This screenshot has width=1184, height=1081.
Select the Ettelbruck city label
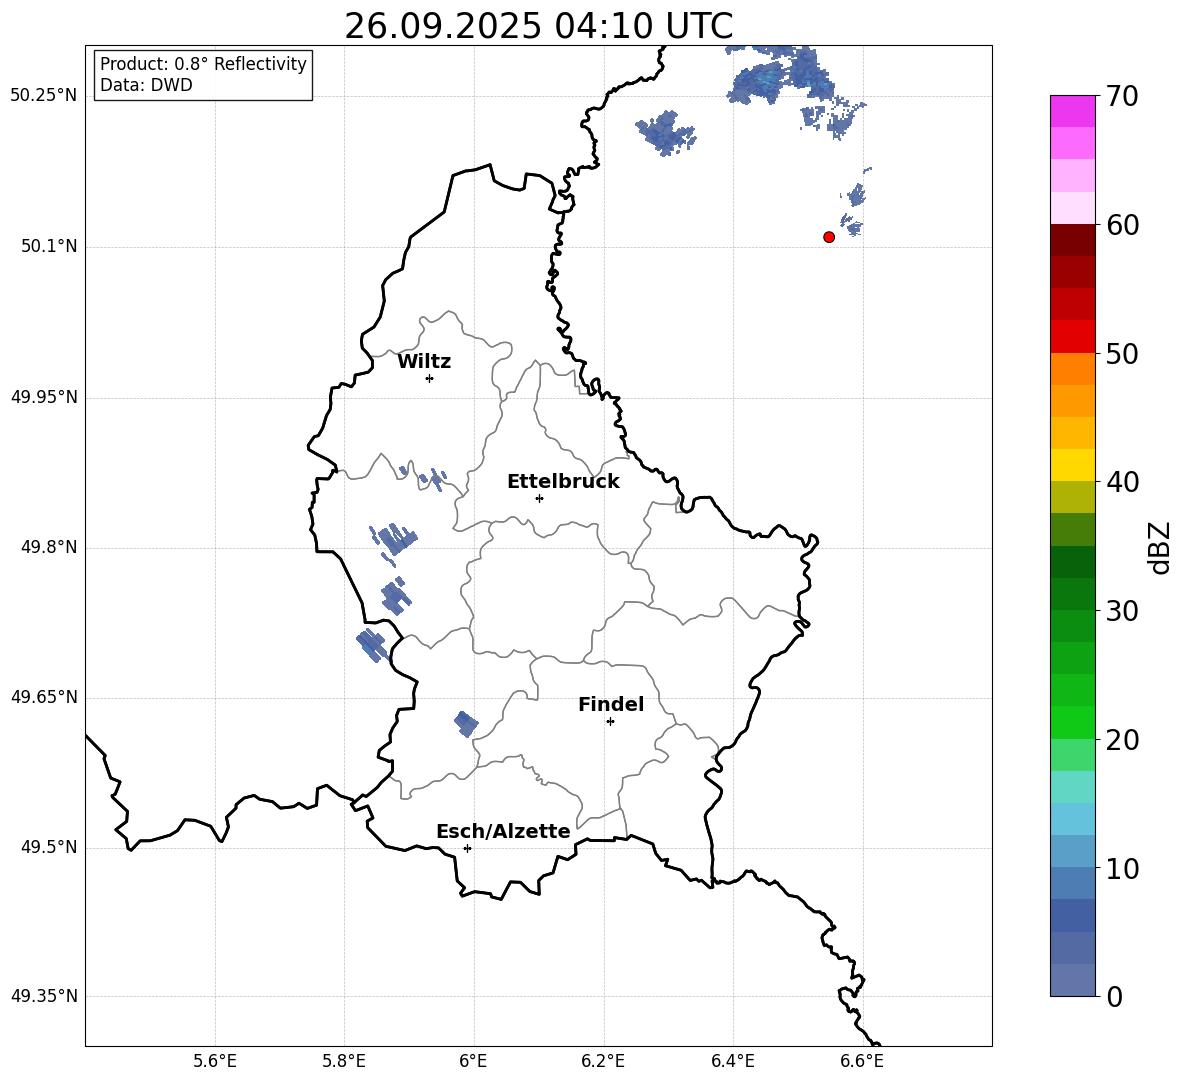[x=563, y=482]
